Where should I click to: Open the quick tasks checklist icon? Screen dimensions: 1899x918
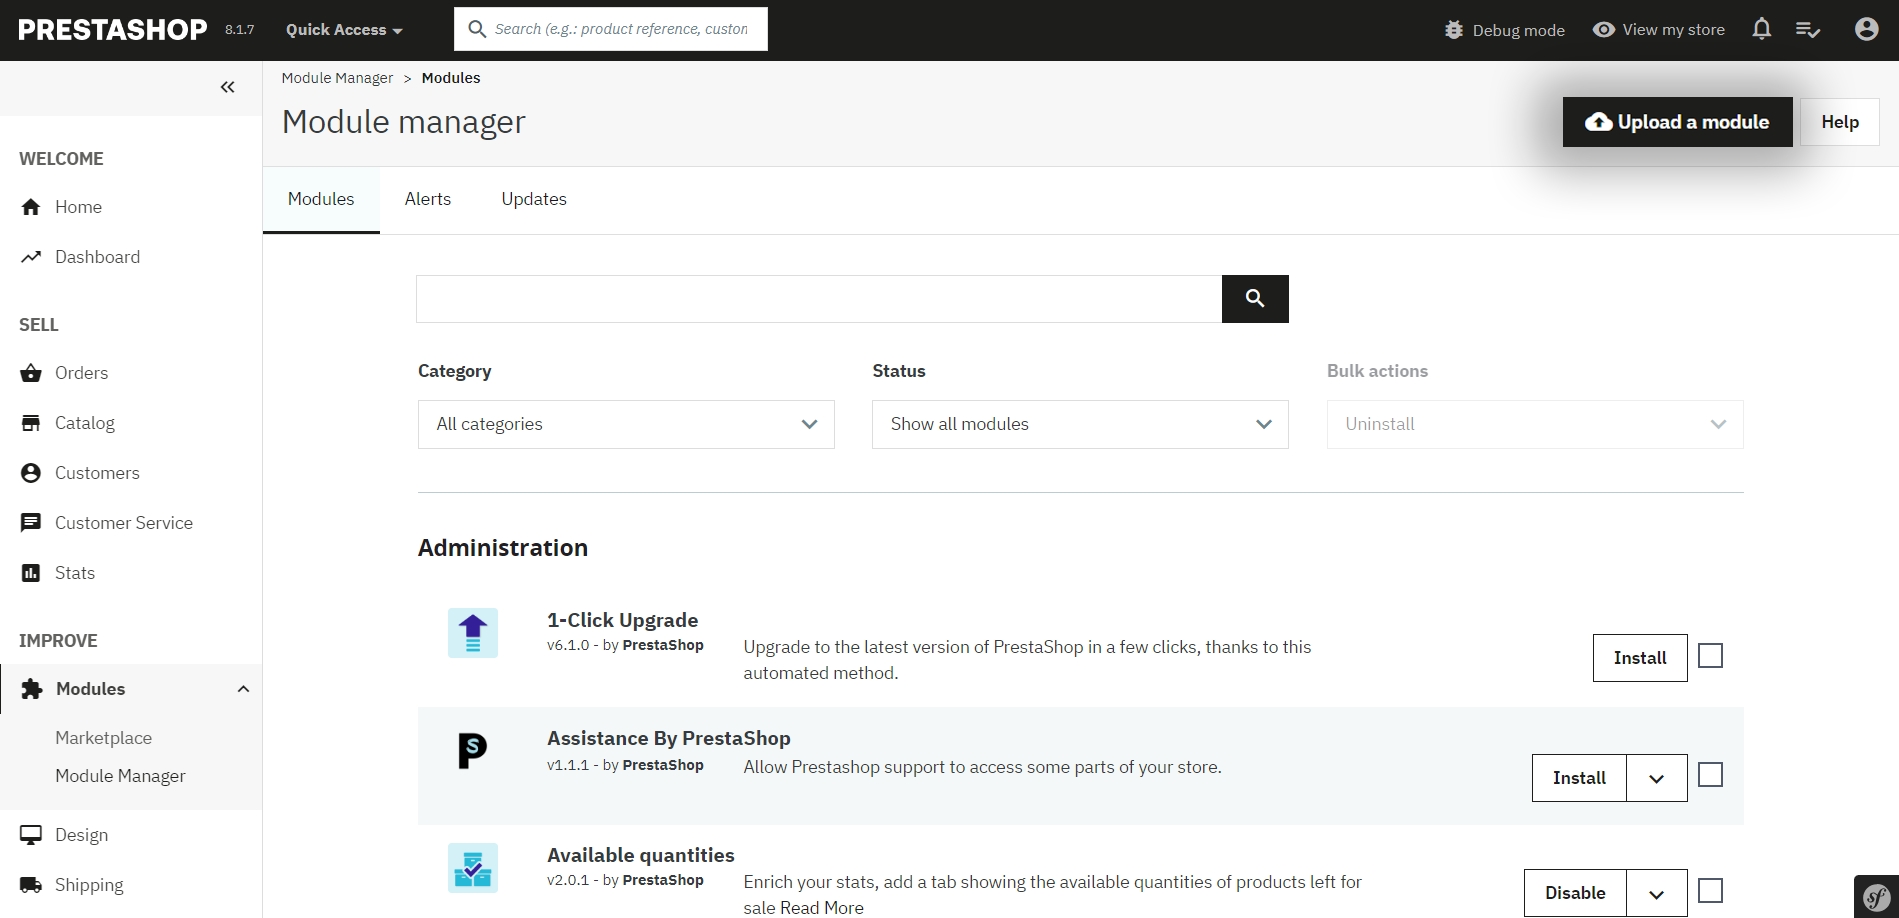coord(1807,30)
